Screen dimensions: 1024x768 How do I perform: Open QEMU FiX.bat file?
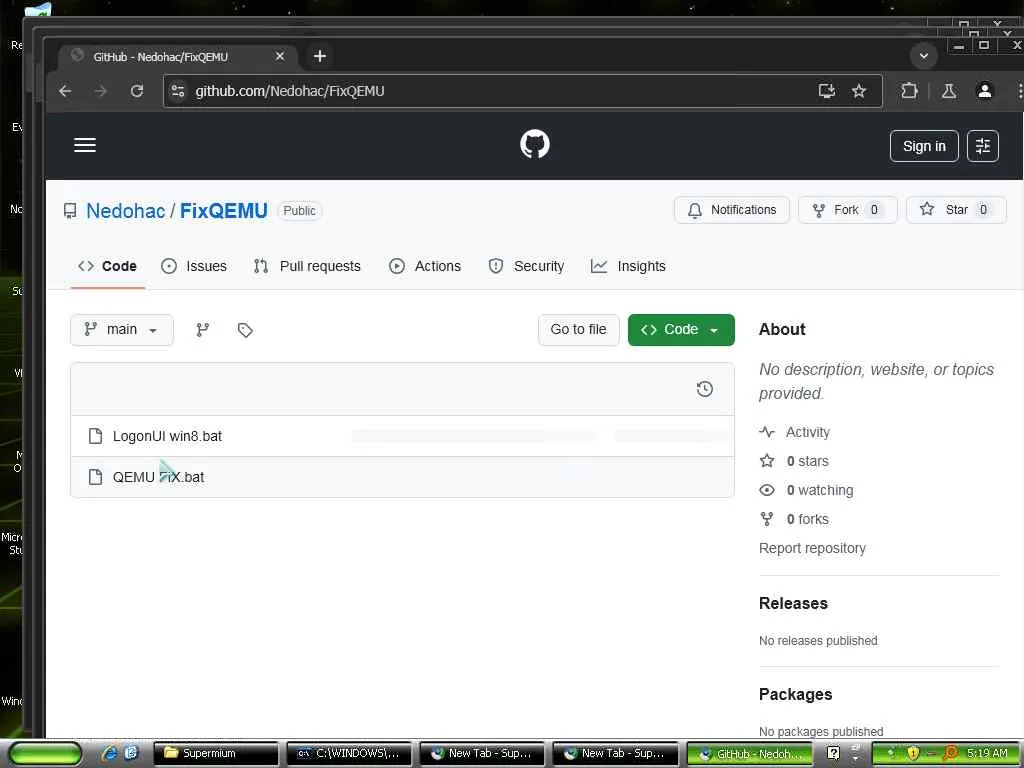(x=158, y=477)
